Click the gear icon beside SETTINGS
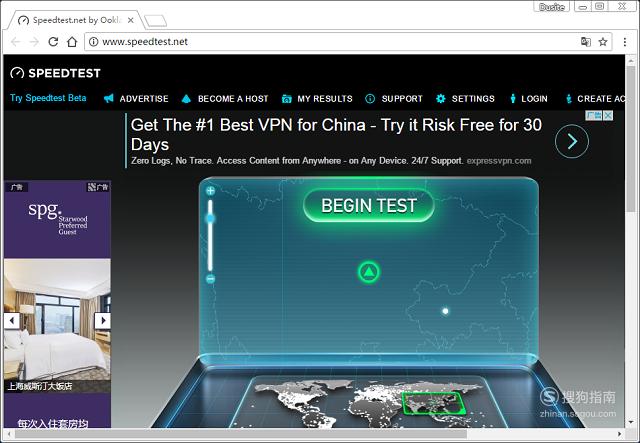The height and width of the screenshot is (443, 640). coord(440,98)
